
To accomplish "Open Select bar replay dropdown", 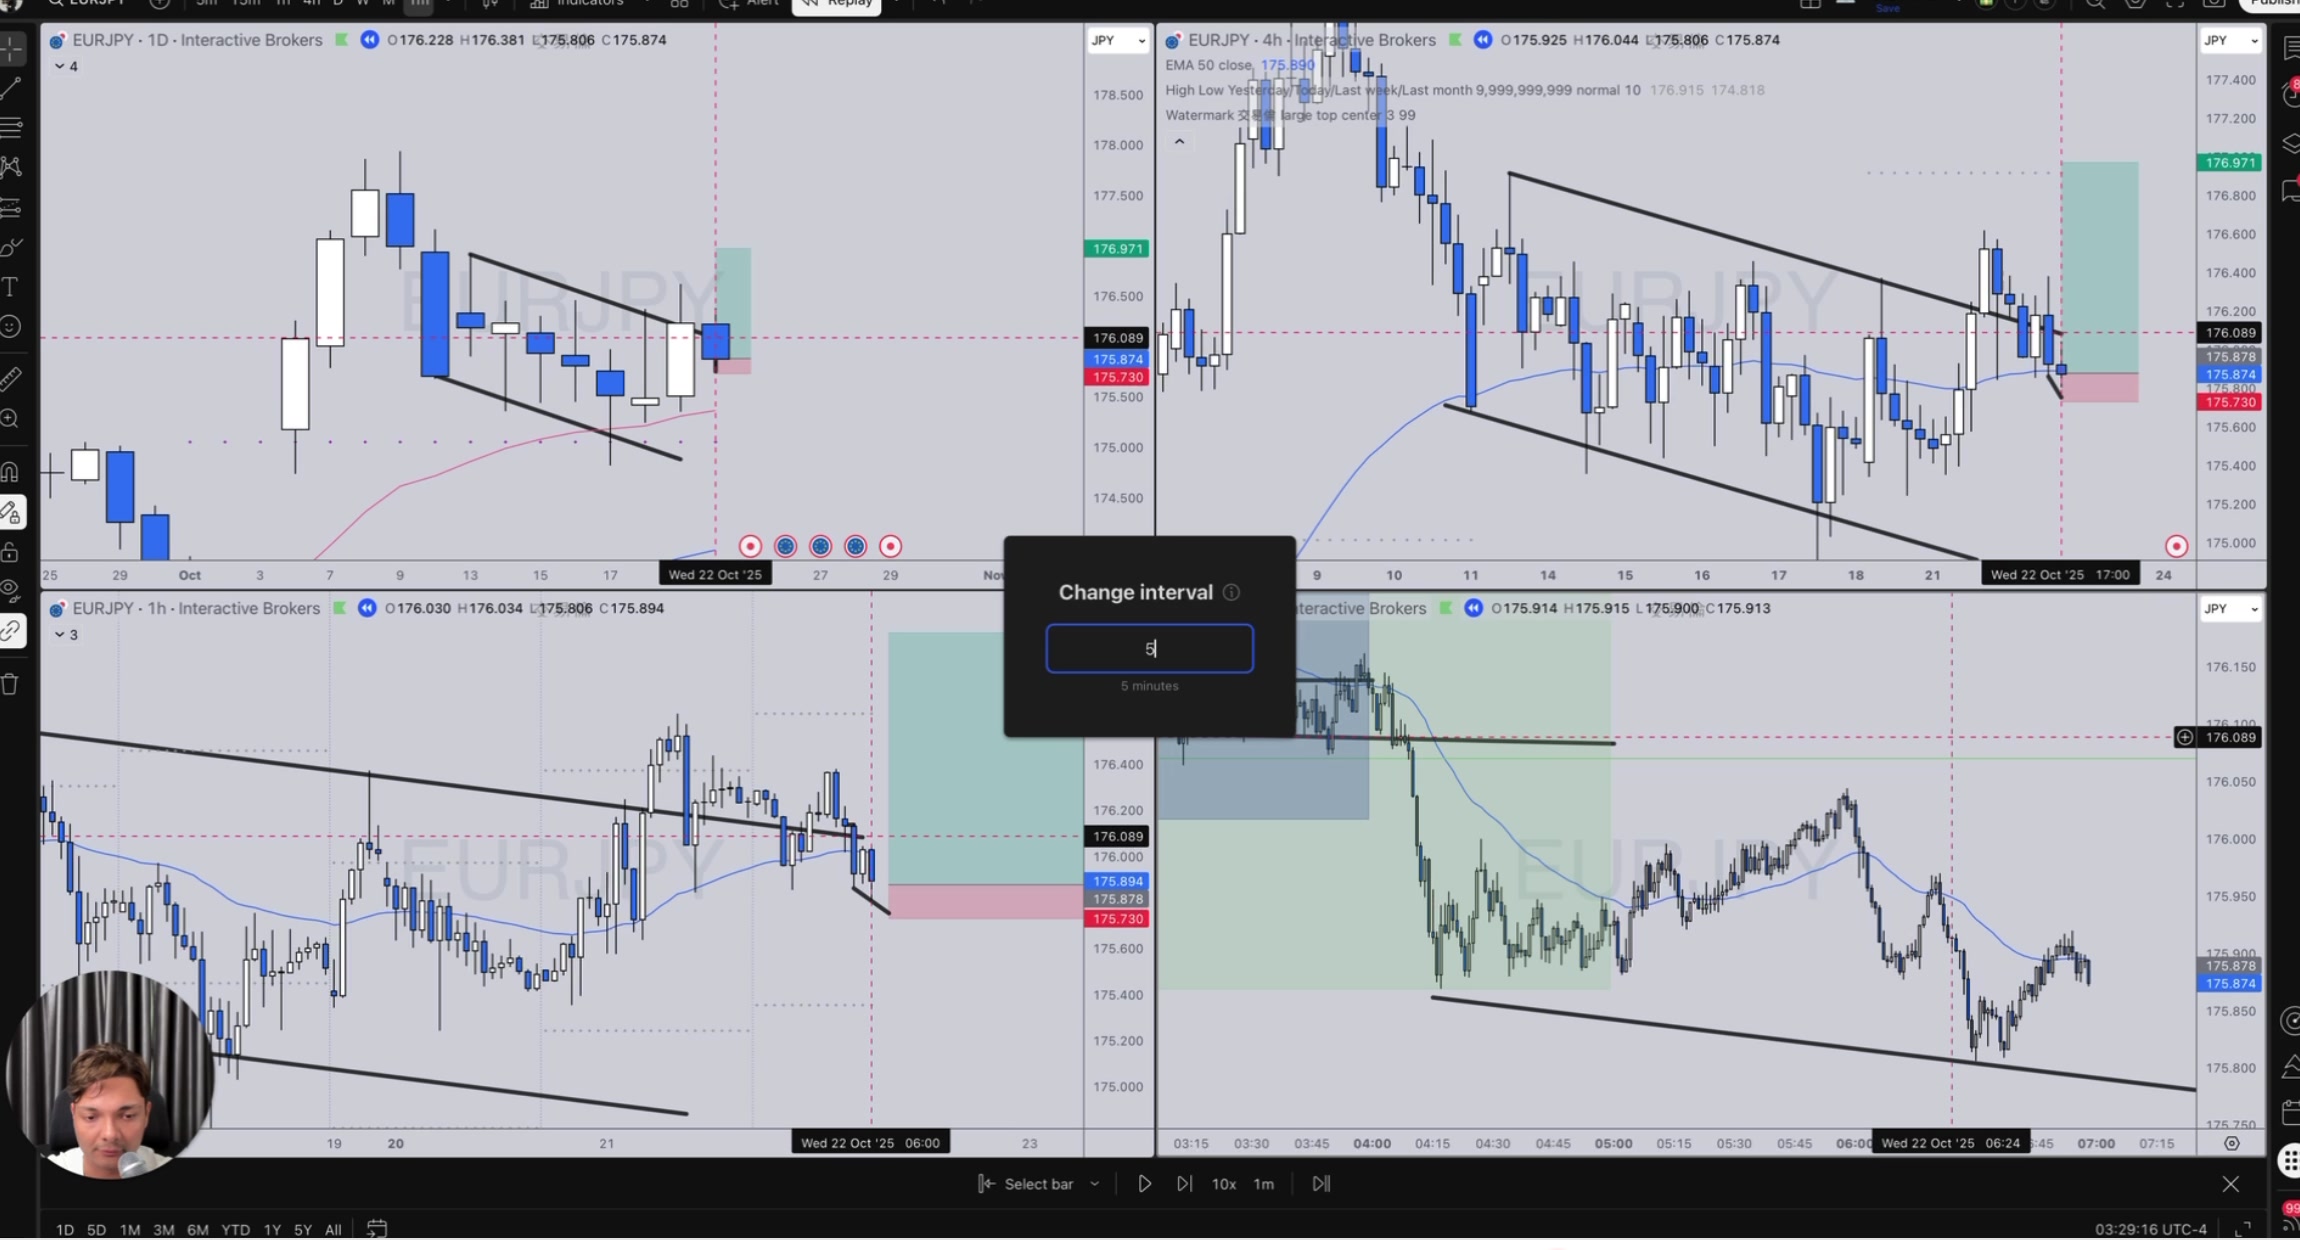I will click(1094, 1184).
